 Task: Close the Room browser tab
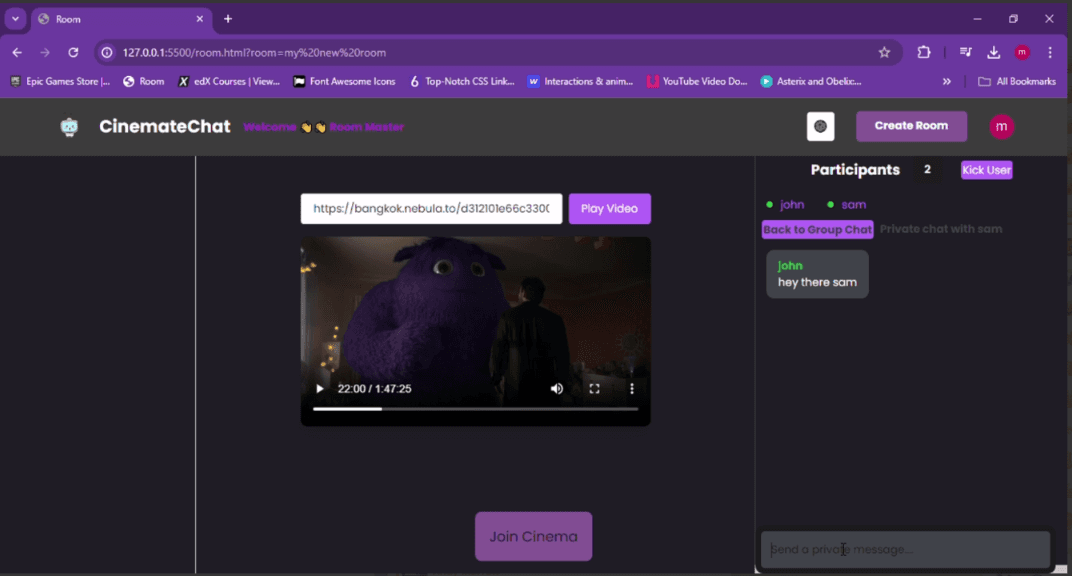200,19
